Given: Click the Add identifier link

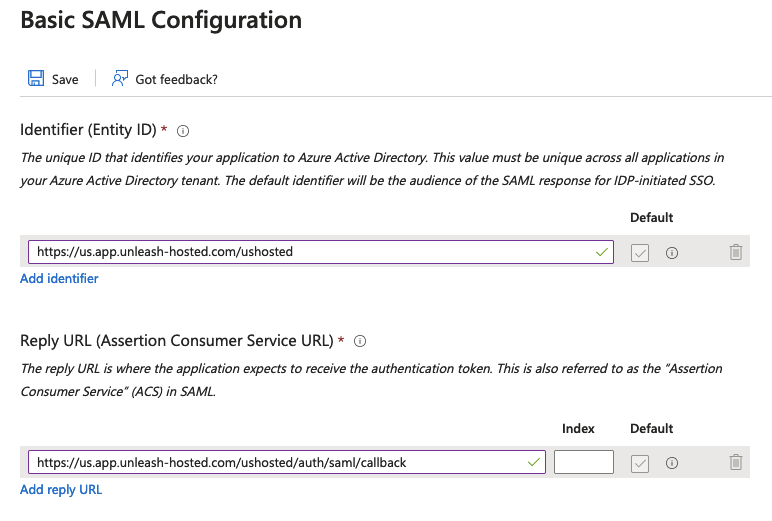Looking at the screenshot, I should pyautogui.click(x=59, y=279).
